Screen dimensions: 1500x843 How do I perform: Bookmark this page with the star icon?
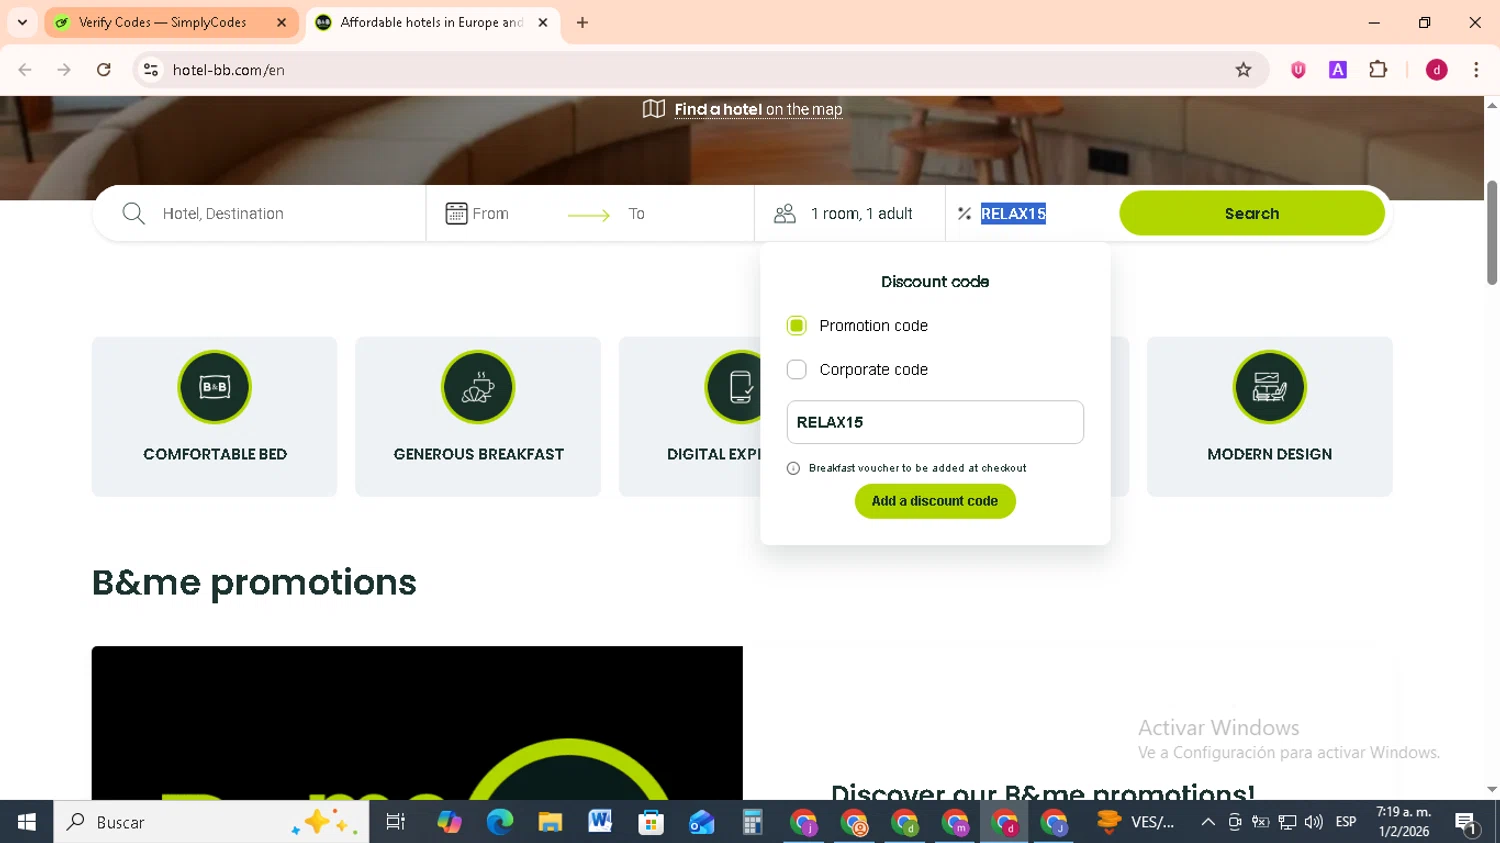1243,70
